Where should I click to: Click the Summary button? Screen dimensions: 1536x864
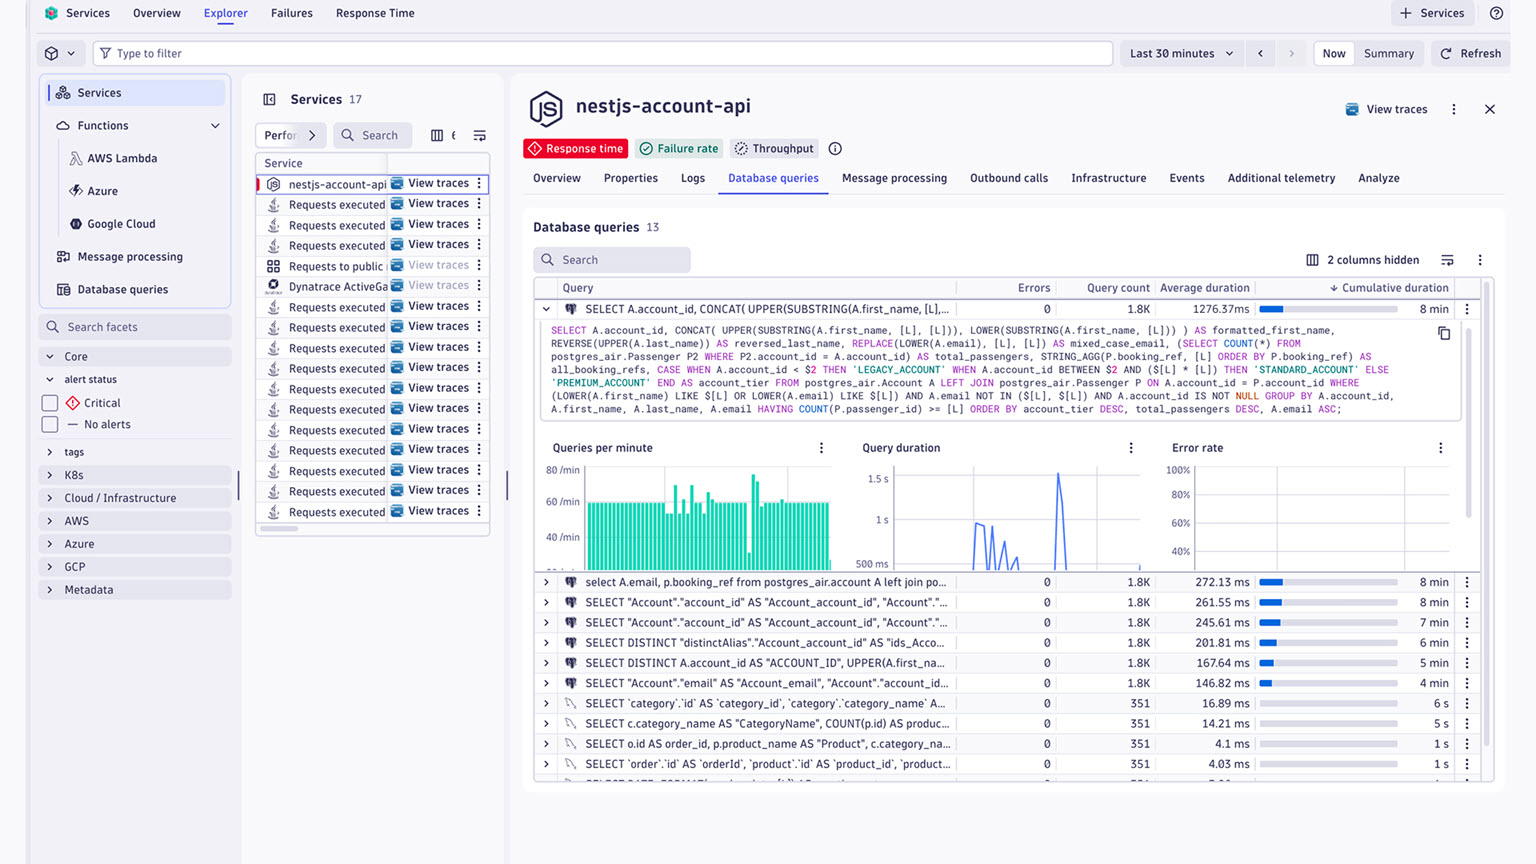click(1388, 54)
